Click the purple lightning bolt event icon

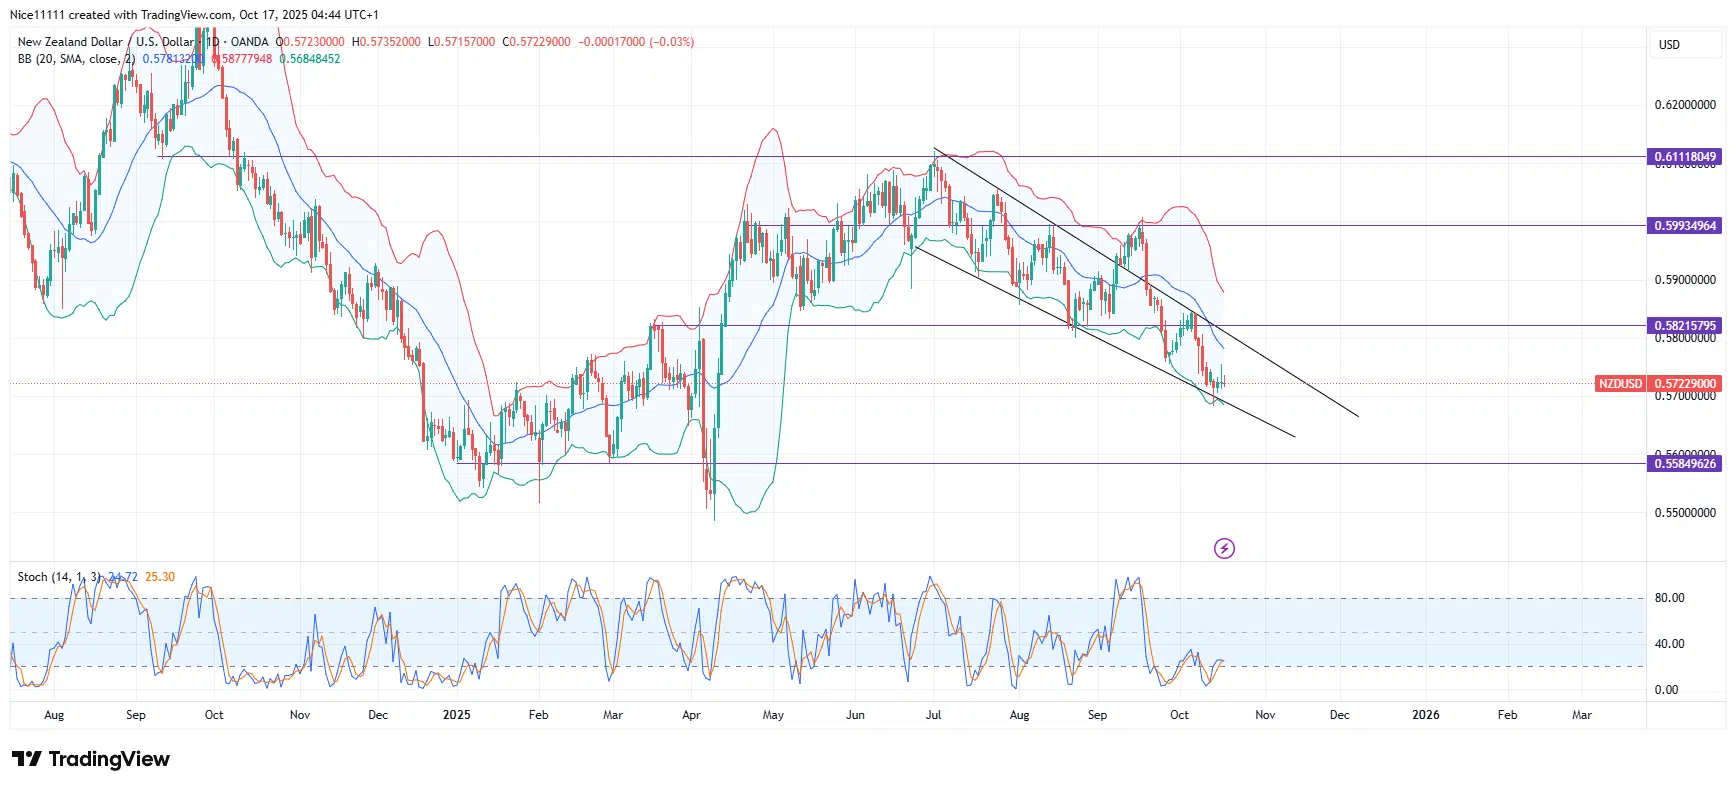(x=1224, y=548)
